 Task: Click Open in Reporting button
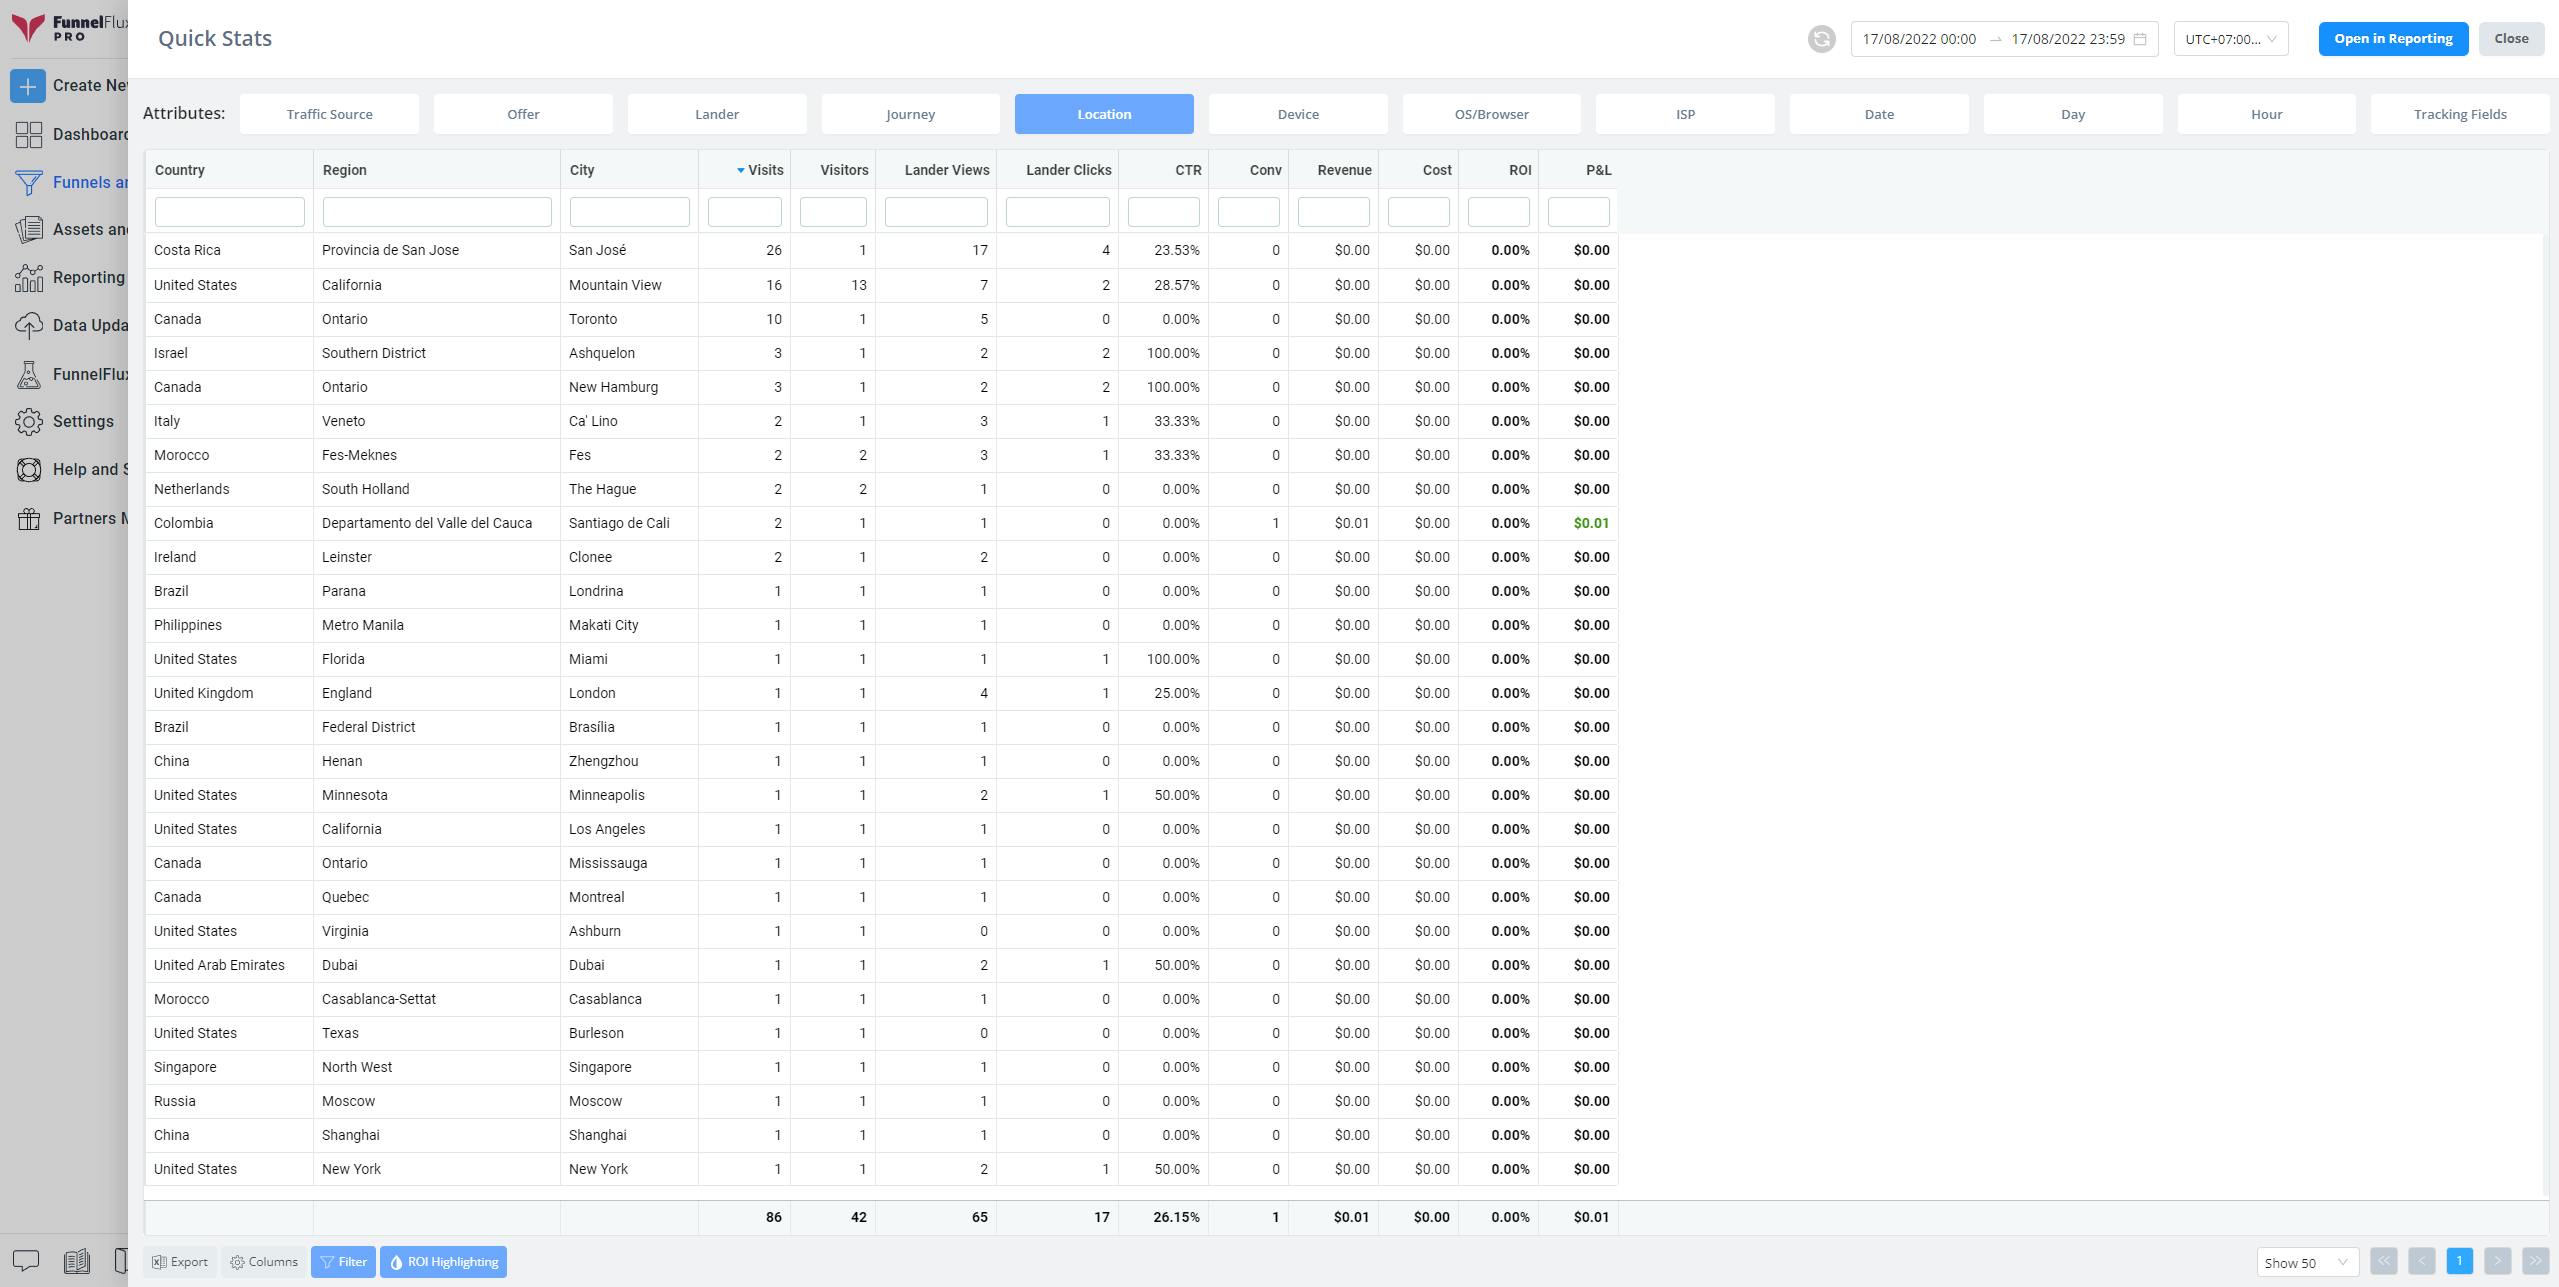click(2392, 39)
